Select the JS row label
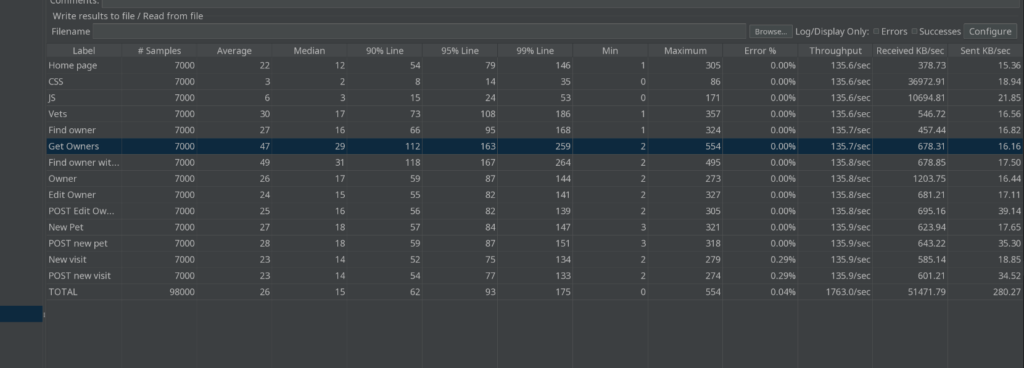1024x368 pixels. [52, 98]
